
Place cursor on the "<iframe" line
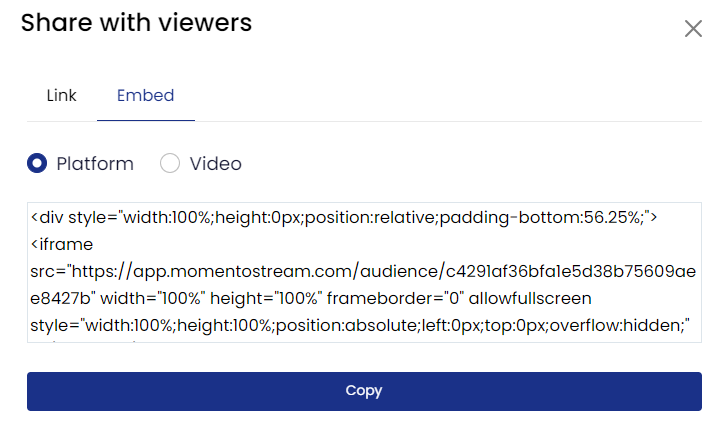tap(62, 243)
